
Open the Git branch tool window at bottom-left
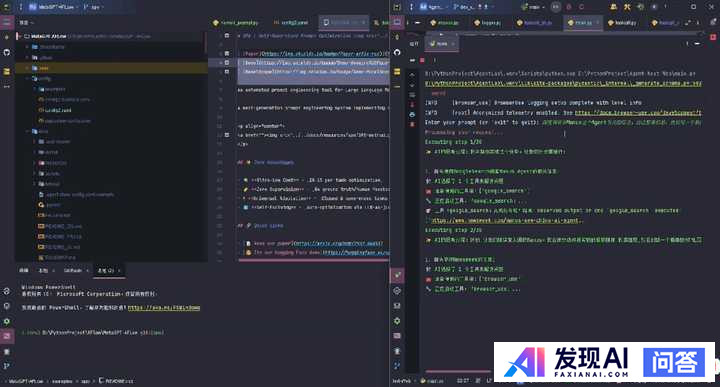[x=6, y=366]
